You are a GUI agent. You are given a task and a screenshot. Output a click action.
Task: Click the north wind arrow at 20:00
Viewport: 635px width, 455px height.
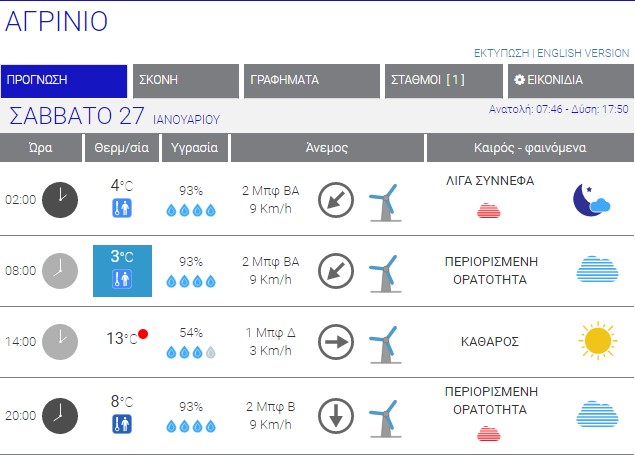[336, 414]
